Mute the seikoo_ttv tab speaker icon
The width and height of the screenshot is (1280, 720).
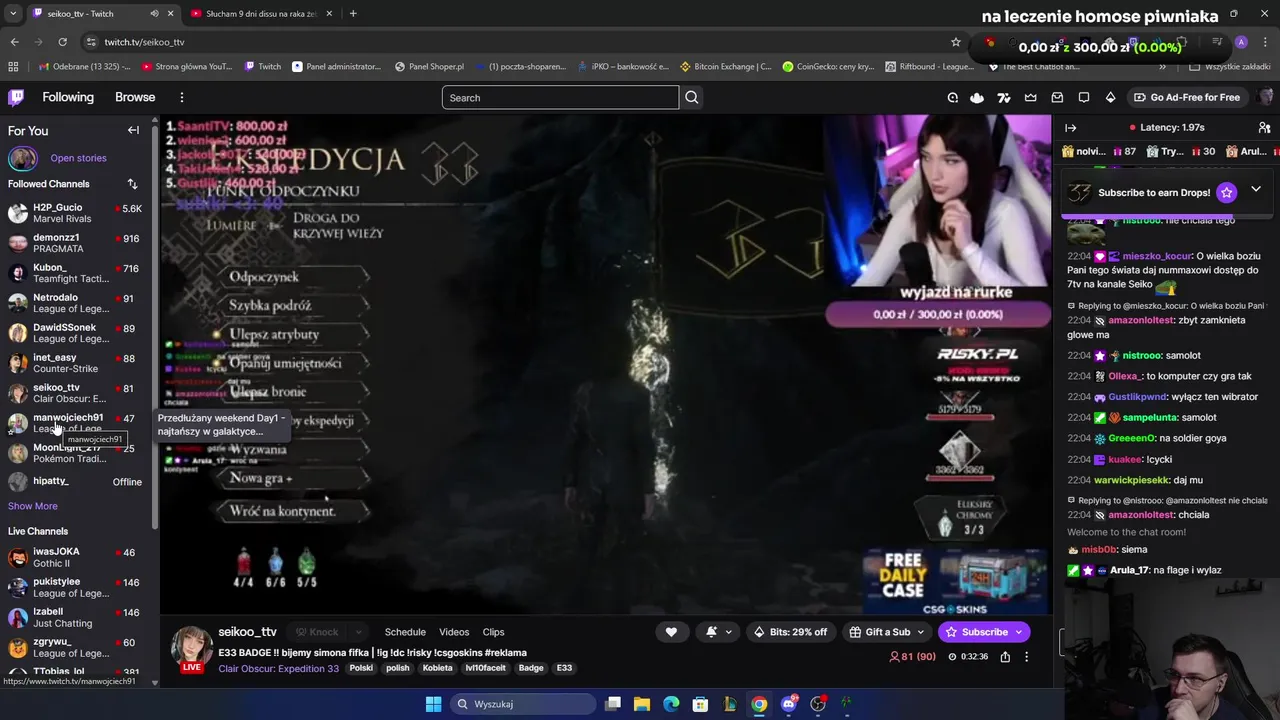tap(154, 14)
